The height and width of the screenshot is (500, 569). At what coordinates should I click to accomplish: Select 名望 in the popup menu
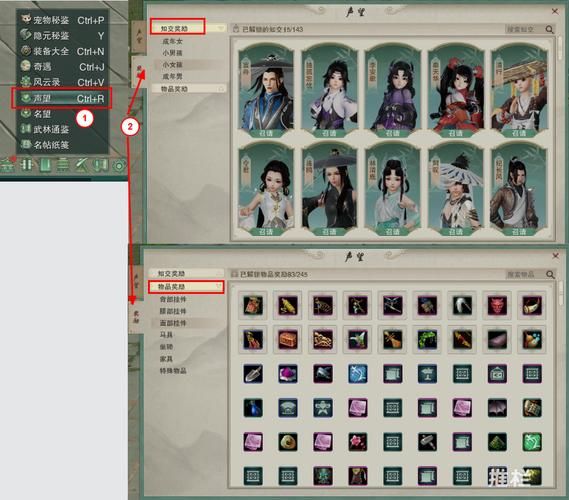(62, 114)
